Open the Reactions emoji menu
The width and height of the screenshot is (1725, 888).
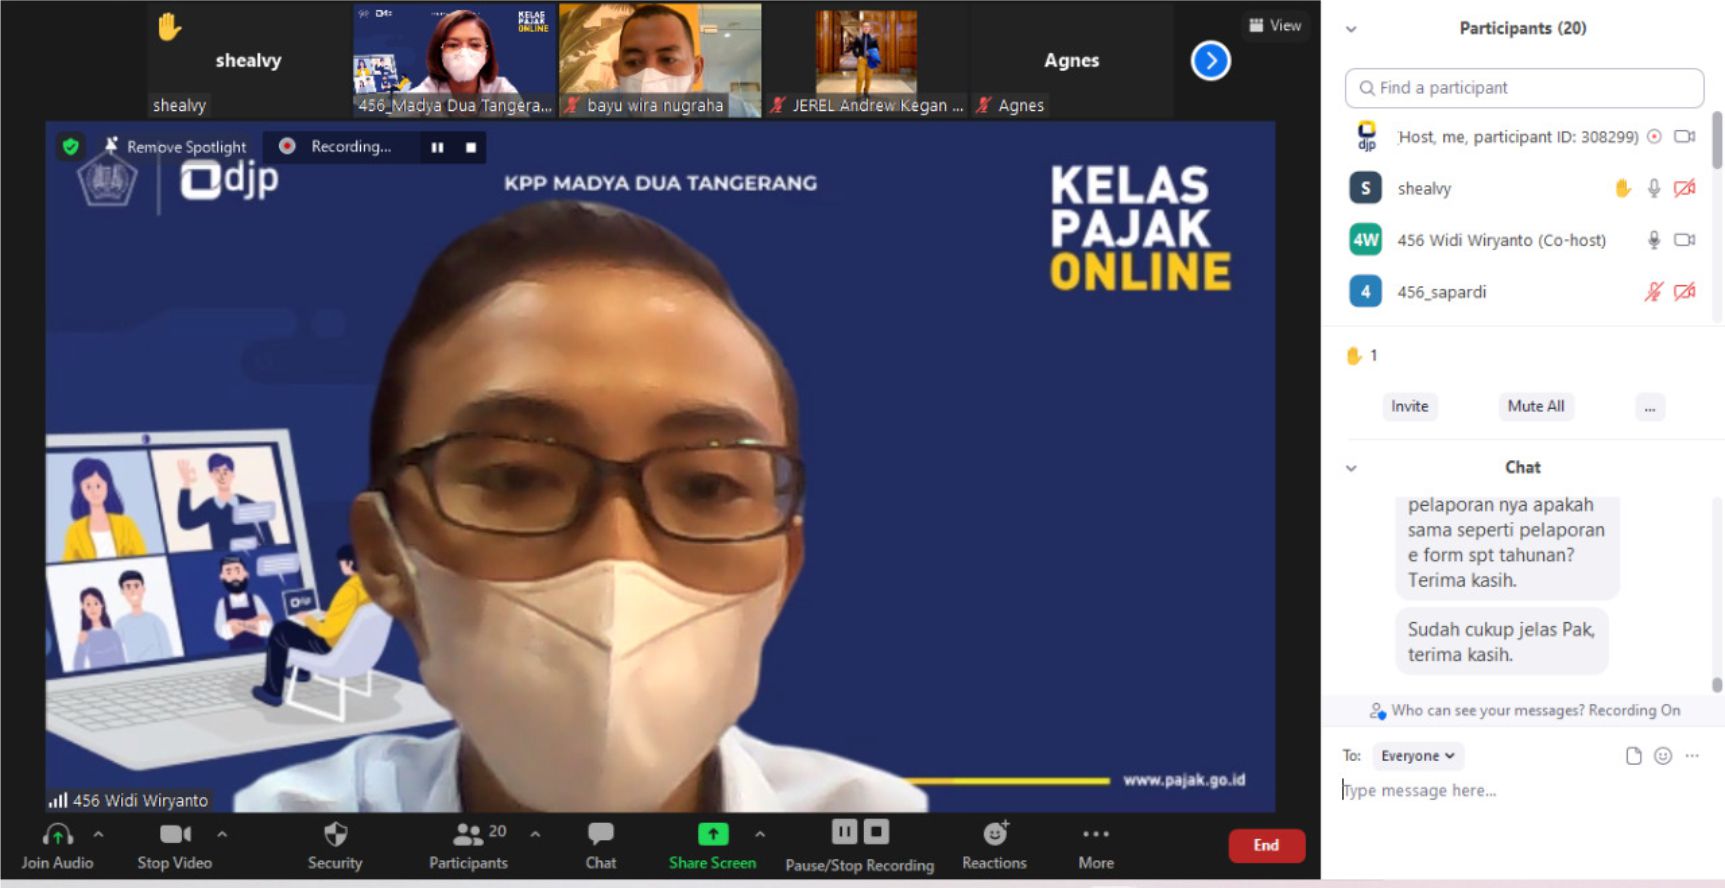(x=995, y=833)
